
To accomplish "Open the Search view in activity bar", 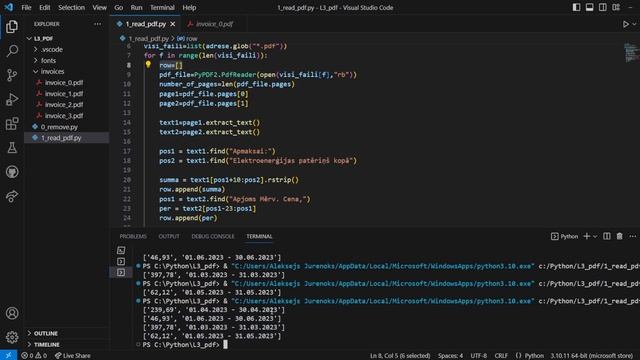I will [12, 51].
